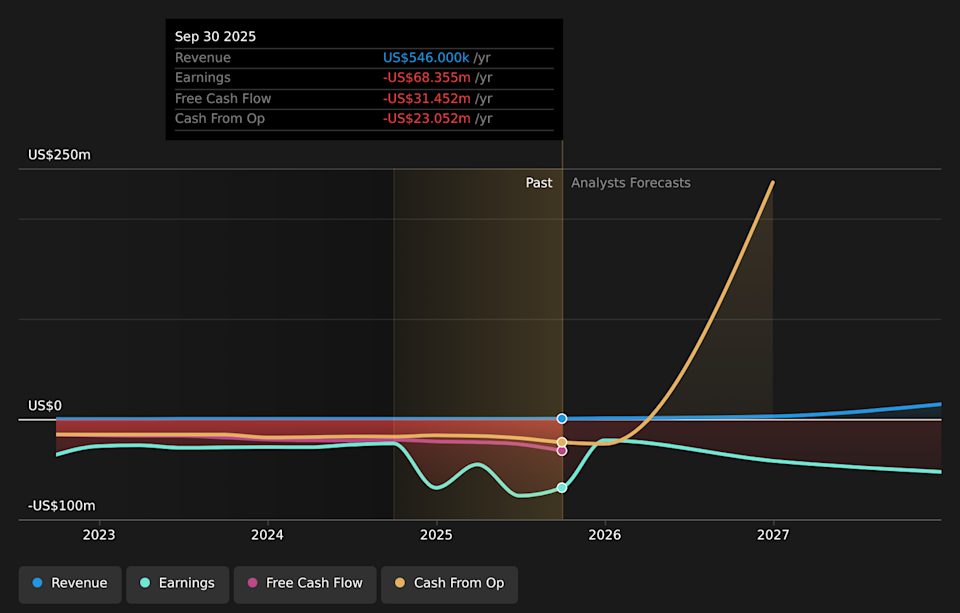960x613 pixels.
Task: Click the blue Revenue data point marker
Action: [x=562, y=419]
